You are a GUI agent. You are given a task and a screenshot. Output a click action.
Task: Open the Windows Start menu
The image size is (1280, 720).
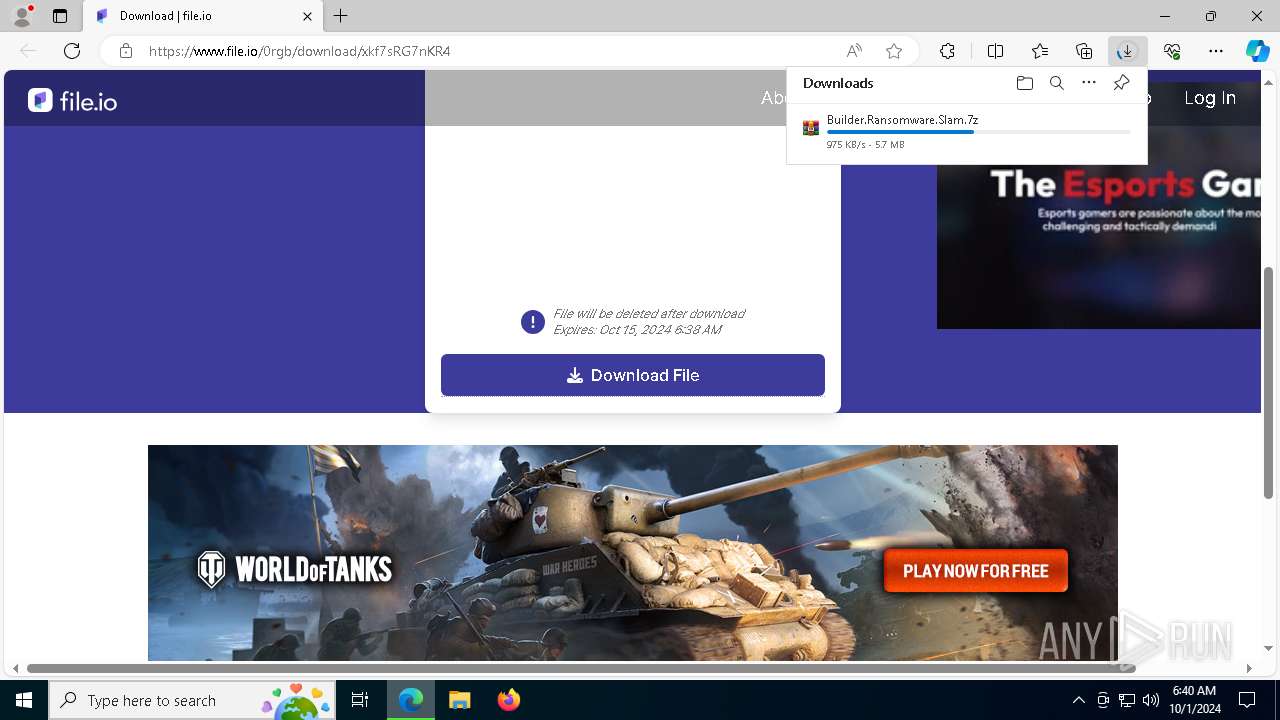coord(24,700)
